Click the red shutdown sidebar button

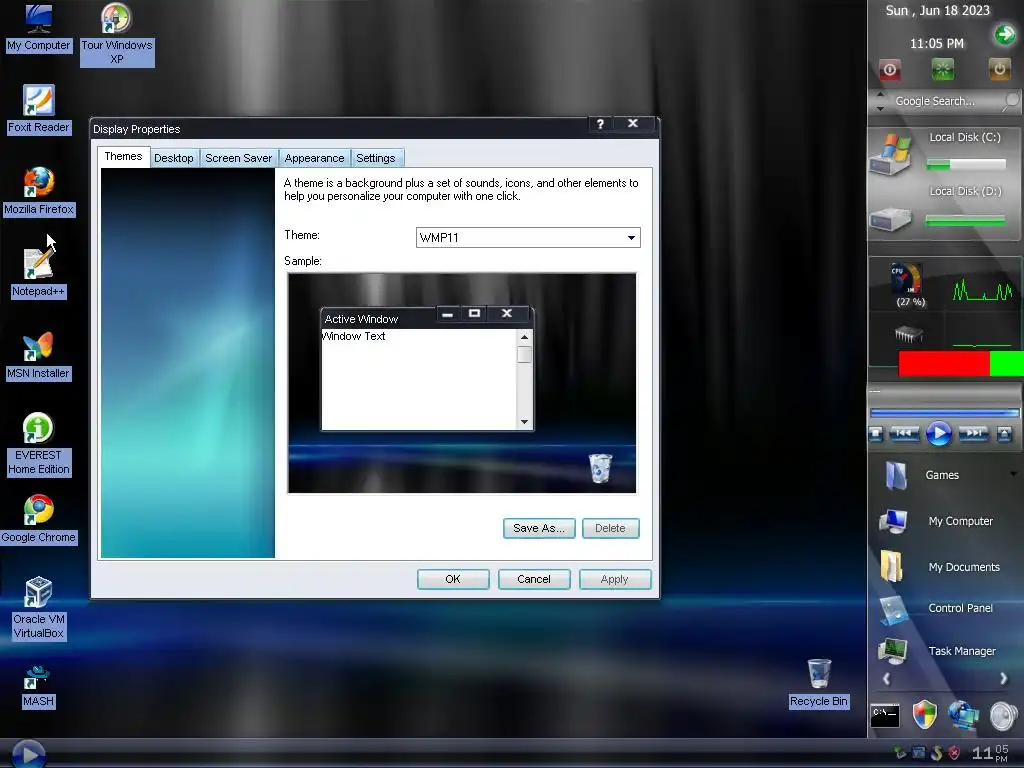click(889, 69)
